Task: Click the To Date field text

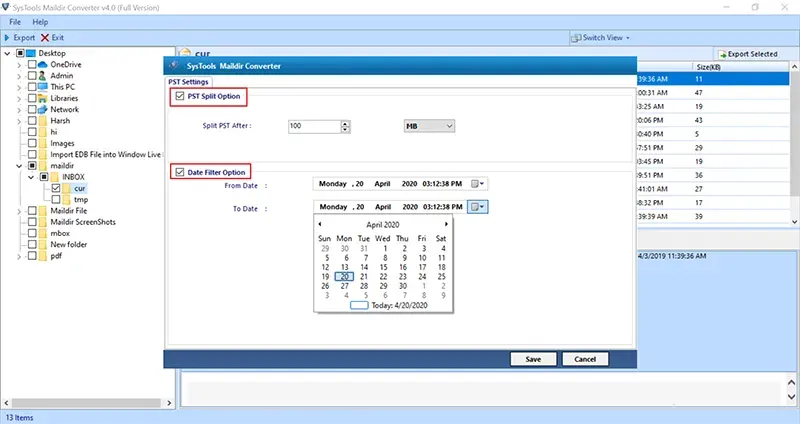Action: click(390, 207)
